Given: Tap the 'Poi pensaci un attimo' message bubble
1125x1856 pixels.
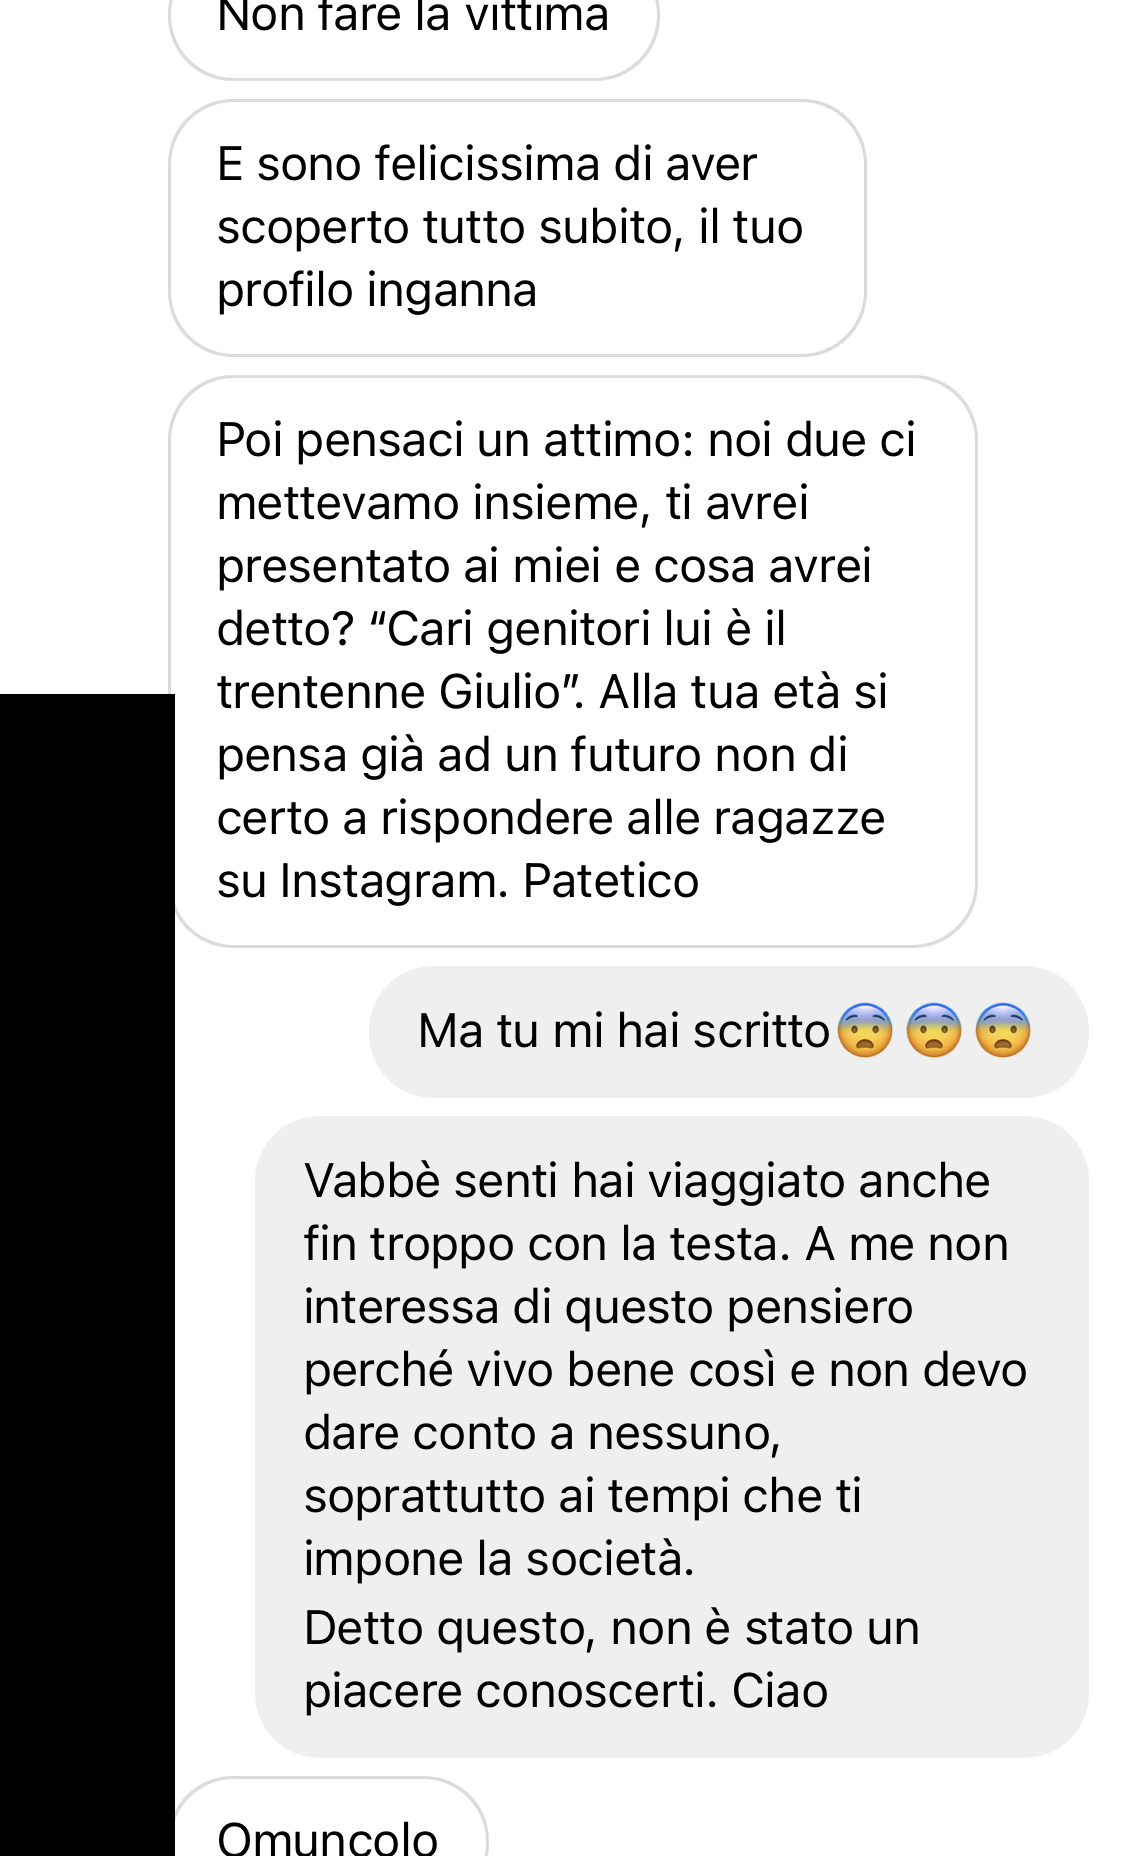Looking at the screenshot, I should (573, 661).
